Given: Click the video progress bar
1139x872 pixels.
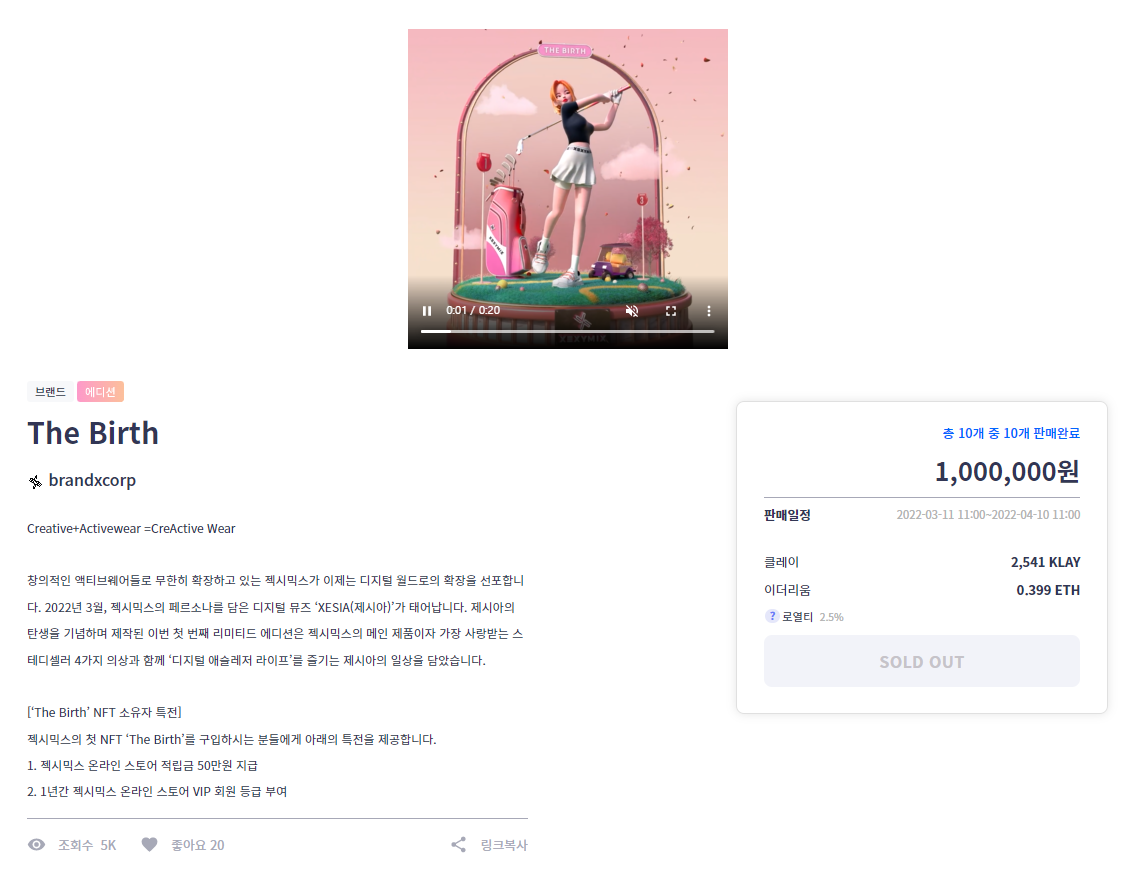Looking at the screenshot, I should click(x=567, y=331).
